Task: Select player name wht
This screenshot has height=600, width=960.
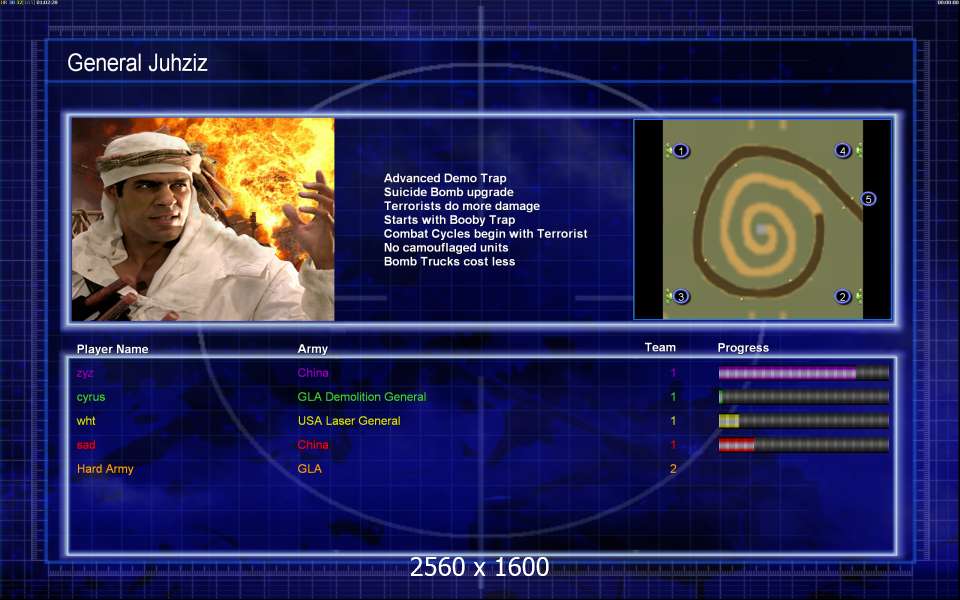Action: pyautogui.click(x=86, y=421)
